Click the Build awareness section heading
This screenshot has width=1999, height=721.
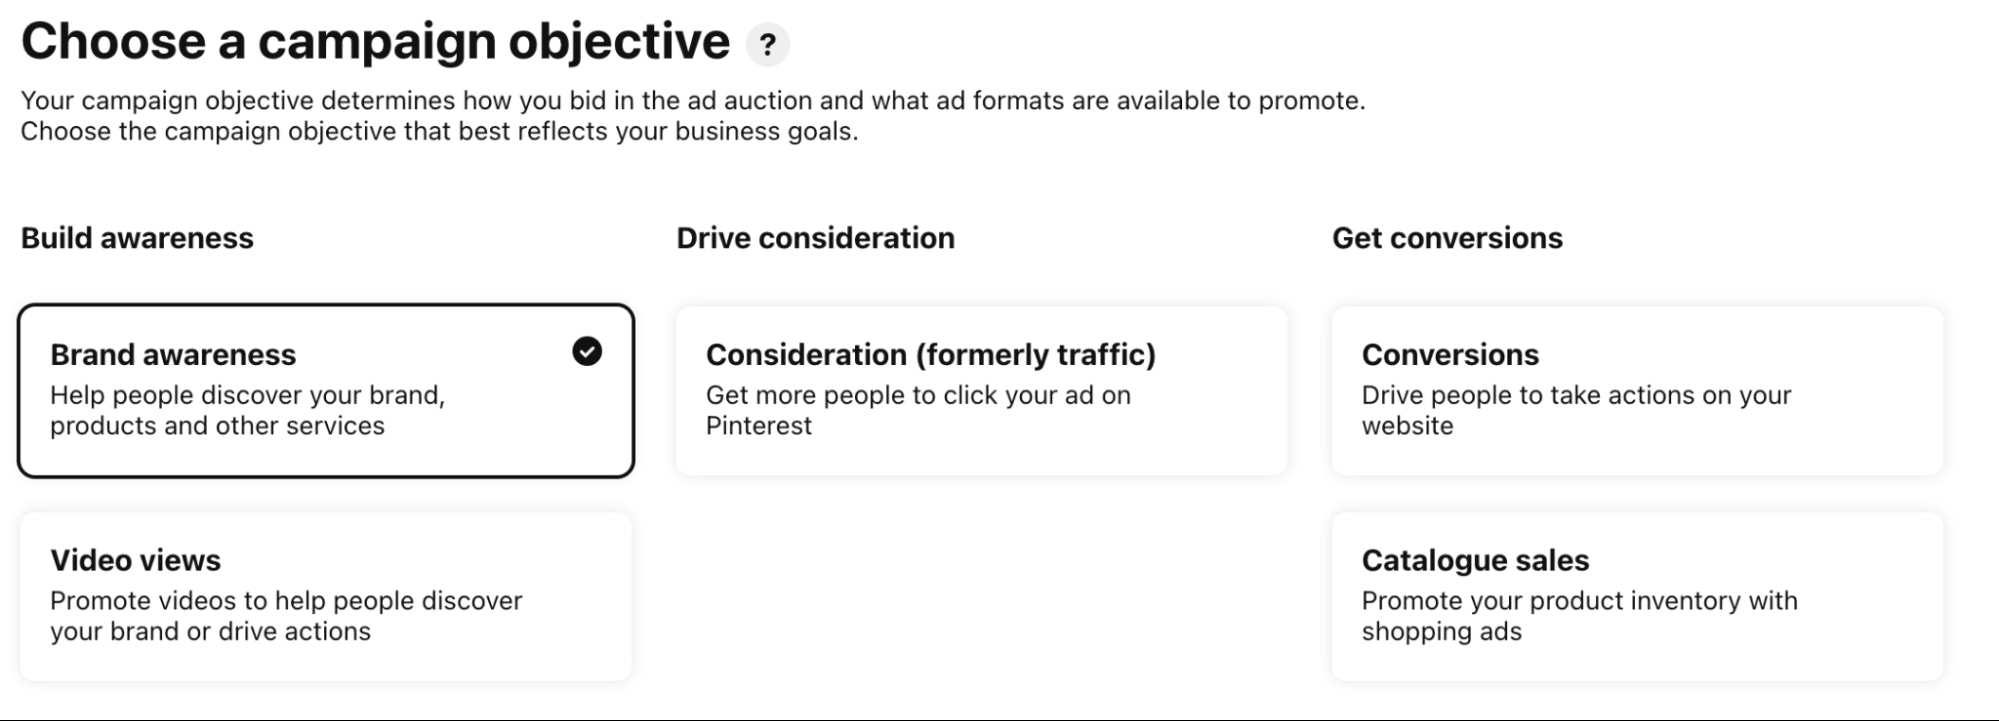pos(137,238)
